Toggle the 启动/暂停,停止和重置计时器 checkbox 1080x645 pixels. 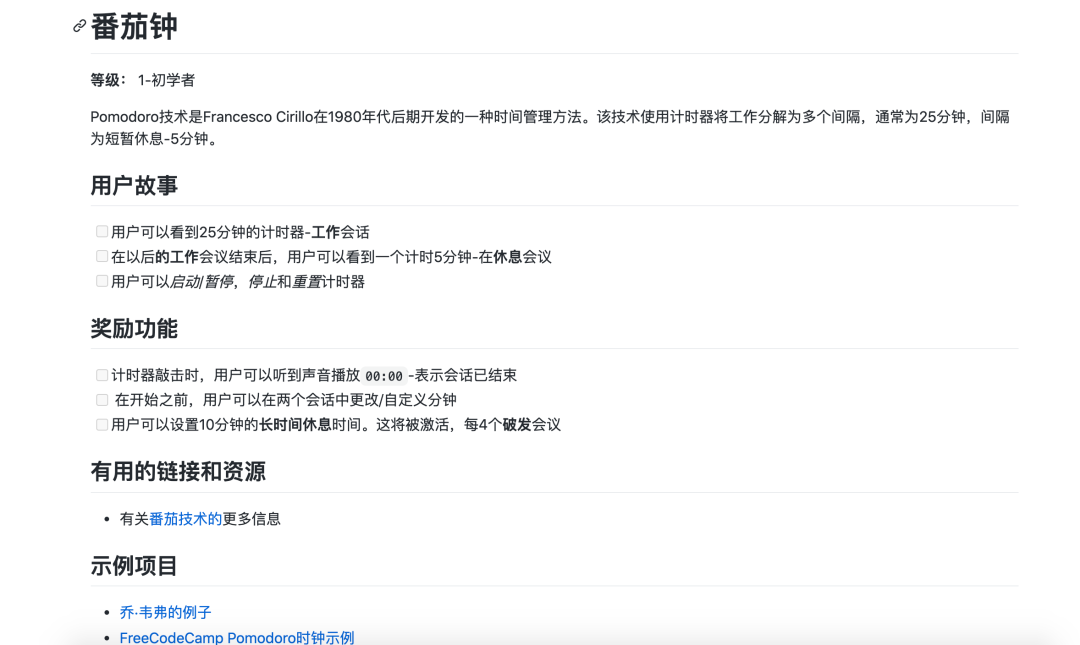pos(102,281)
